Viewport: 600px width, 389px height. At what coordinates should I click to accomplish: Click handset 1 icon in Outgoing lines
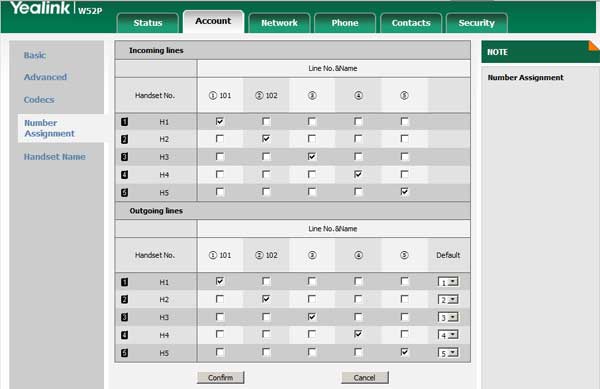[124, 282]
